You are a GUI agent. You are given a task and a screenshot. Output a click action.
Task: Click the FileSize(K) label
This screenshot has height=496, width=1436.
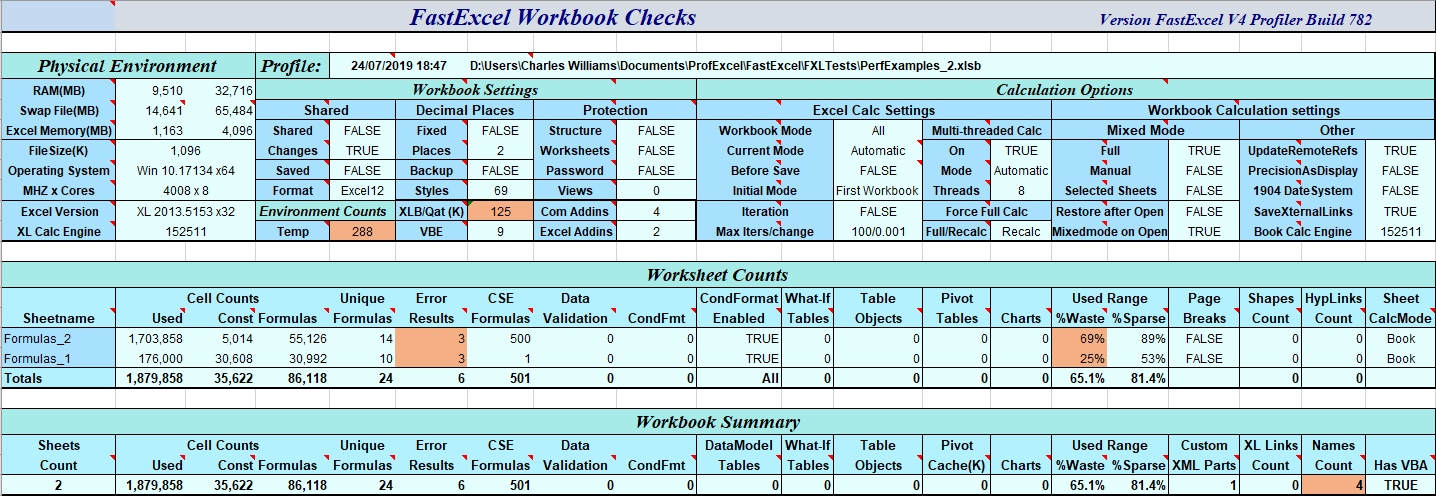point(58,150)
